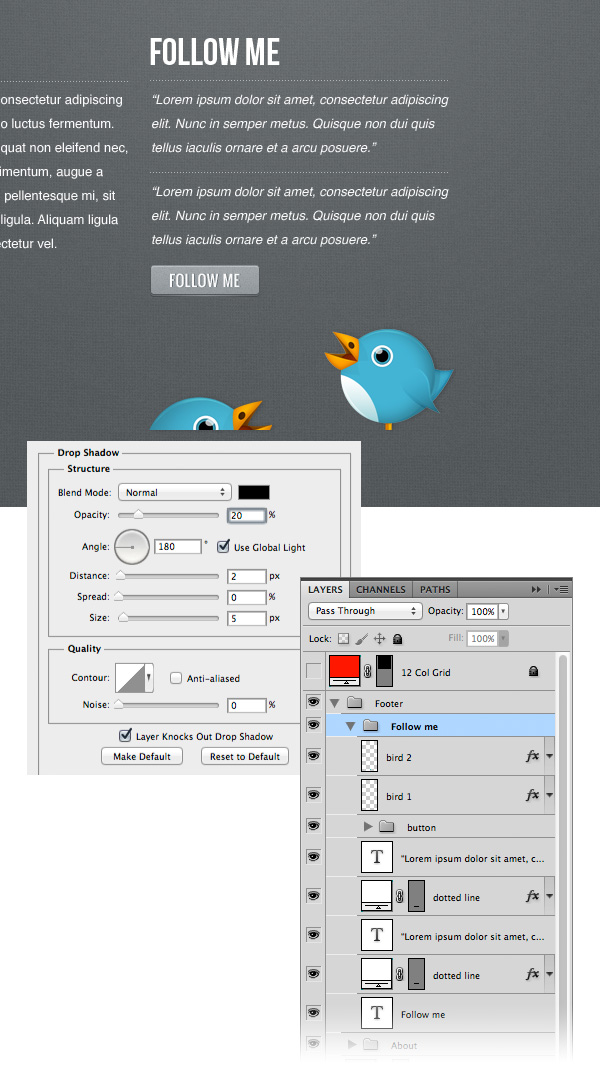Click the lock transparent pixels icon
This screenshot has height=1077, width=600.
343,639
